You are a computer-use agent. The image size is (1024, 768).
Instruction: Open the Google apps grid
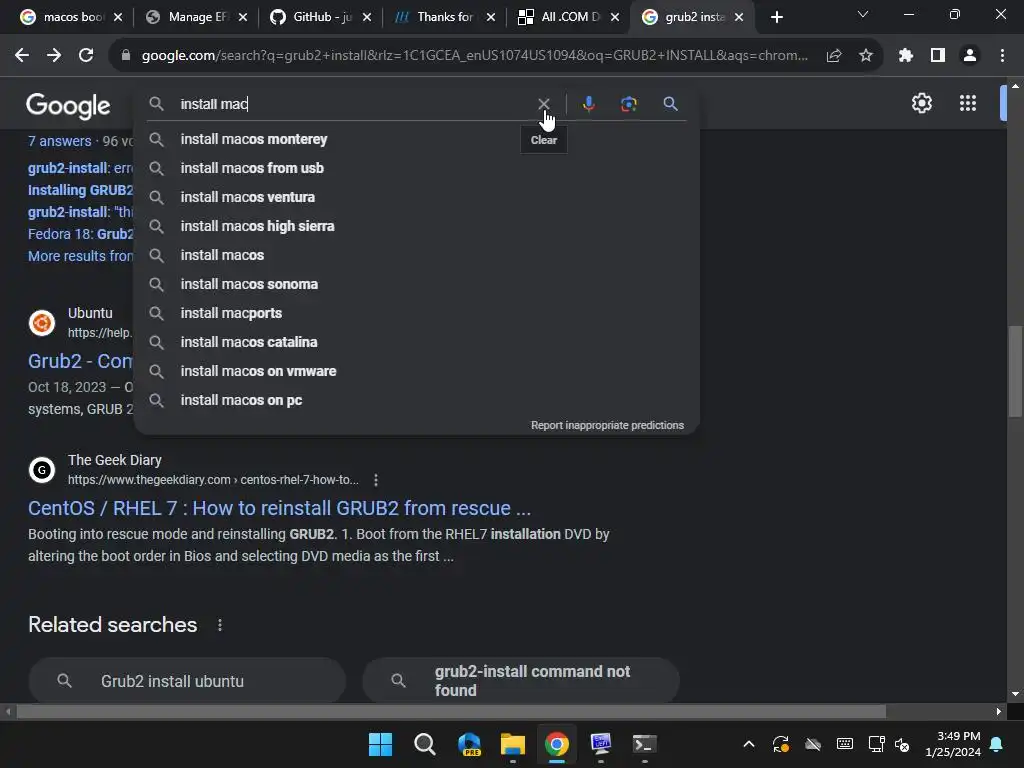[x=968, y=103]
